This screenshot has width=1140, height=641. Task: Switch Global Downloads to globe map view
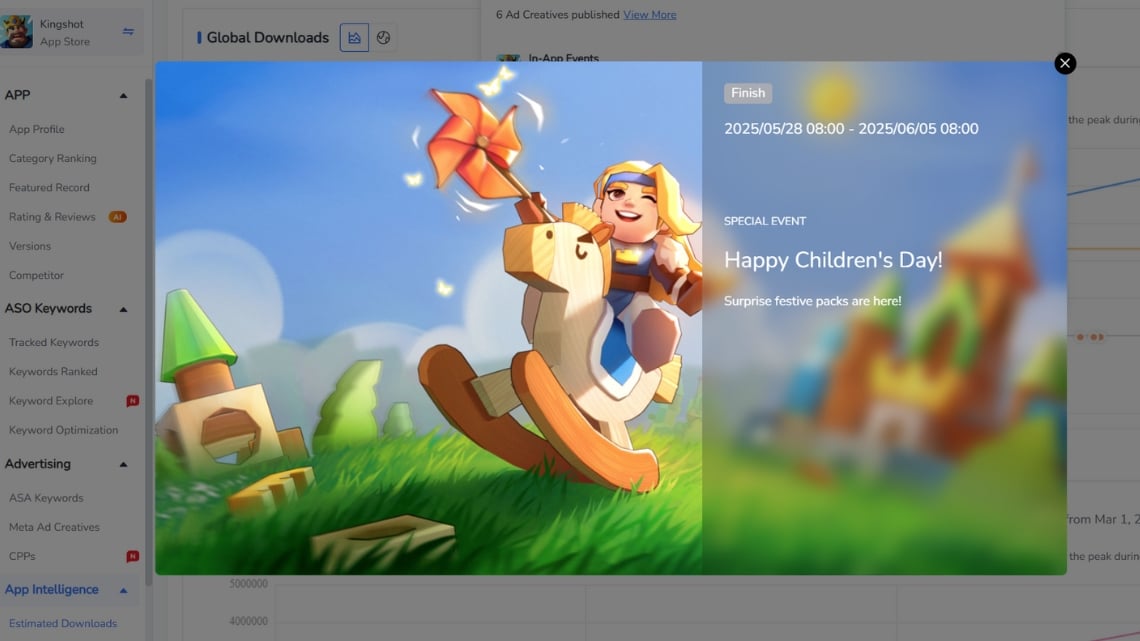click(x=383, y=38)
